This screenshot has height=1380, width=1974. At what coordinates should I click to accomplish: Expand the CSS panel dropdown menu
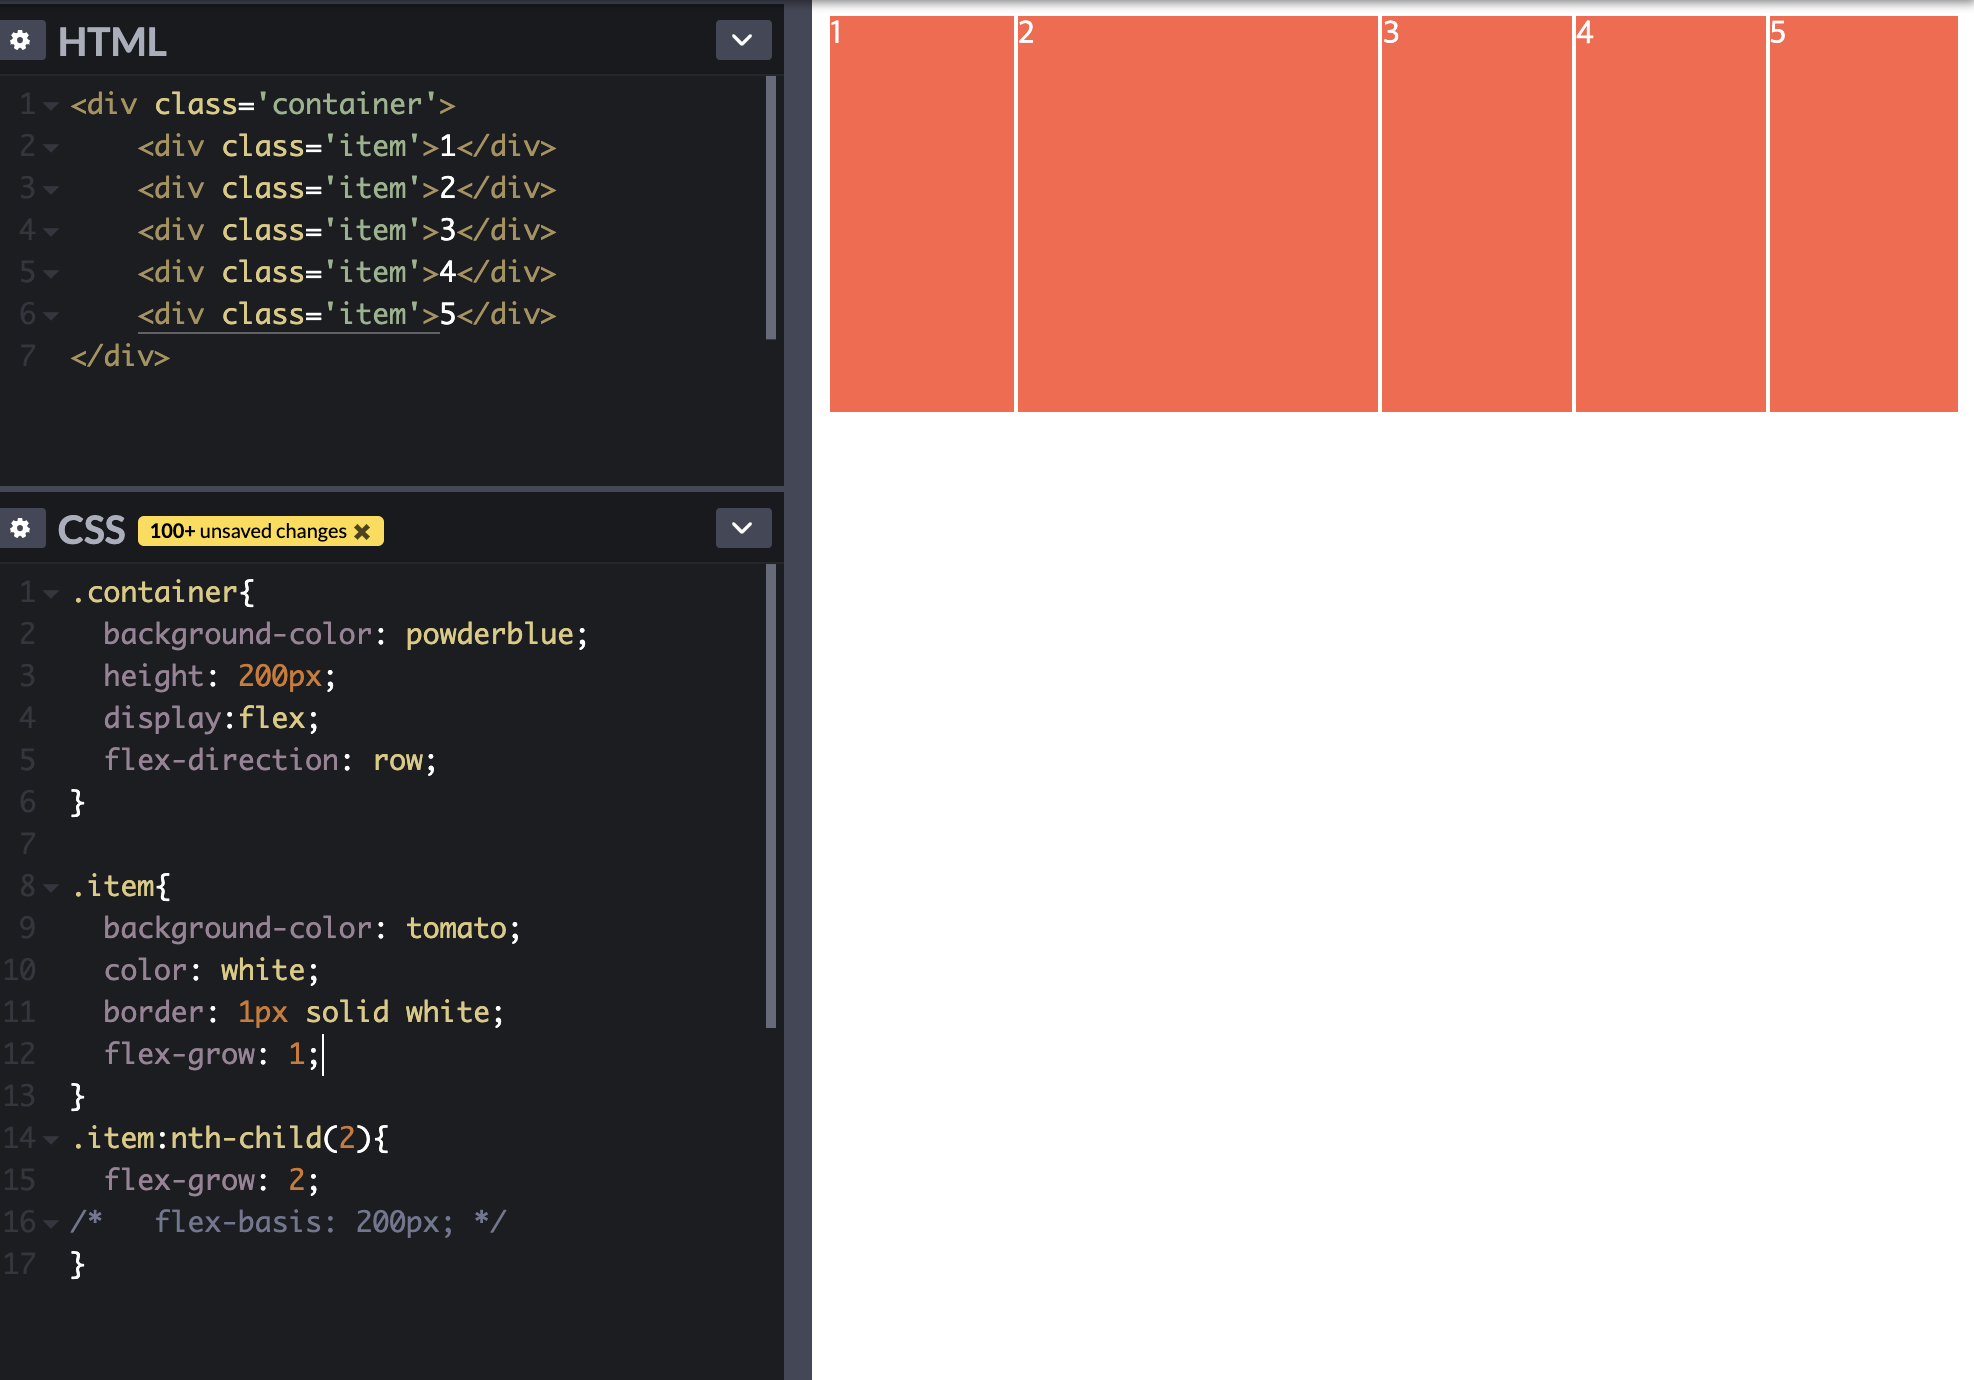tap(742, 529)
